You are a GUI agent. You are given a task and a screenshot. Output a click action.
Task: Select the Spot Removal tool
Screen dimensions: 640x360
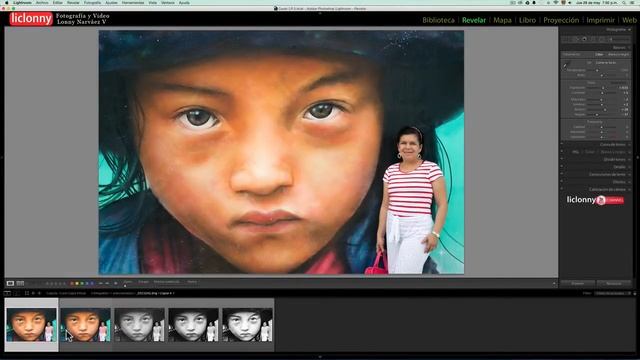584,39
